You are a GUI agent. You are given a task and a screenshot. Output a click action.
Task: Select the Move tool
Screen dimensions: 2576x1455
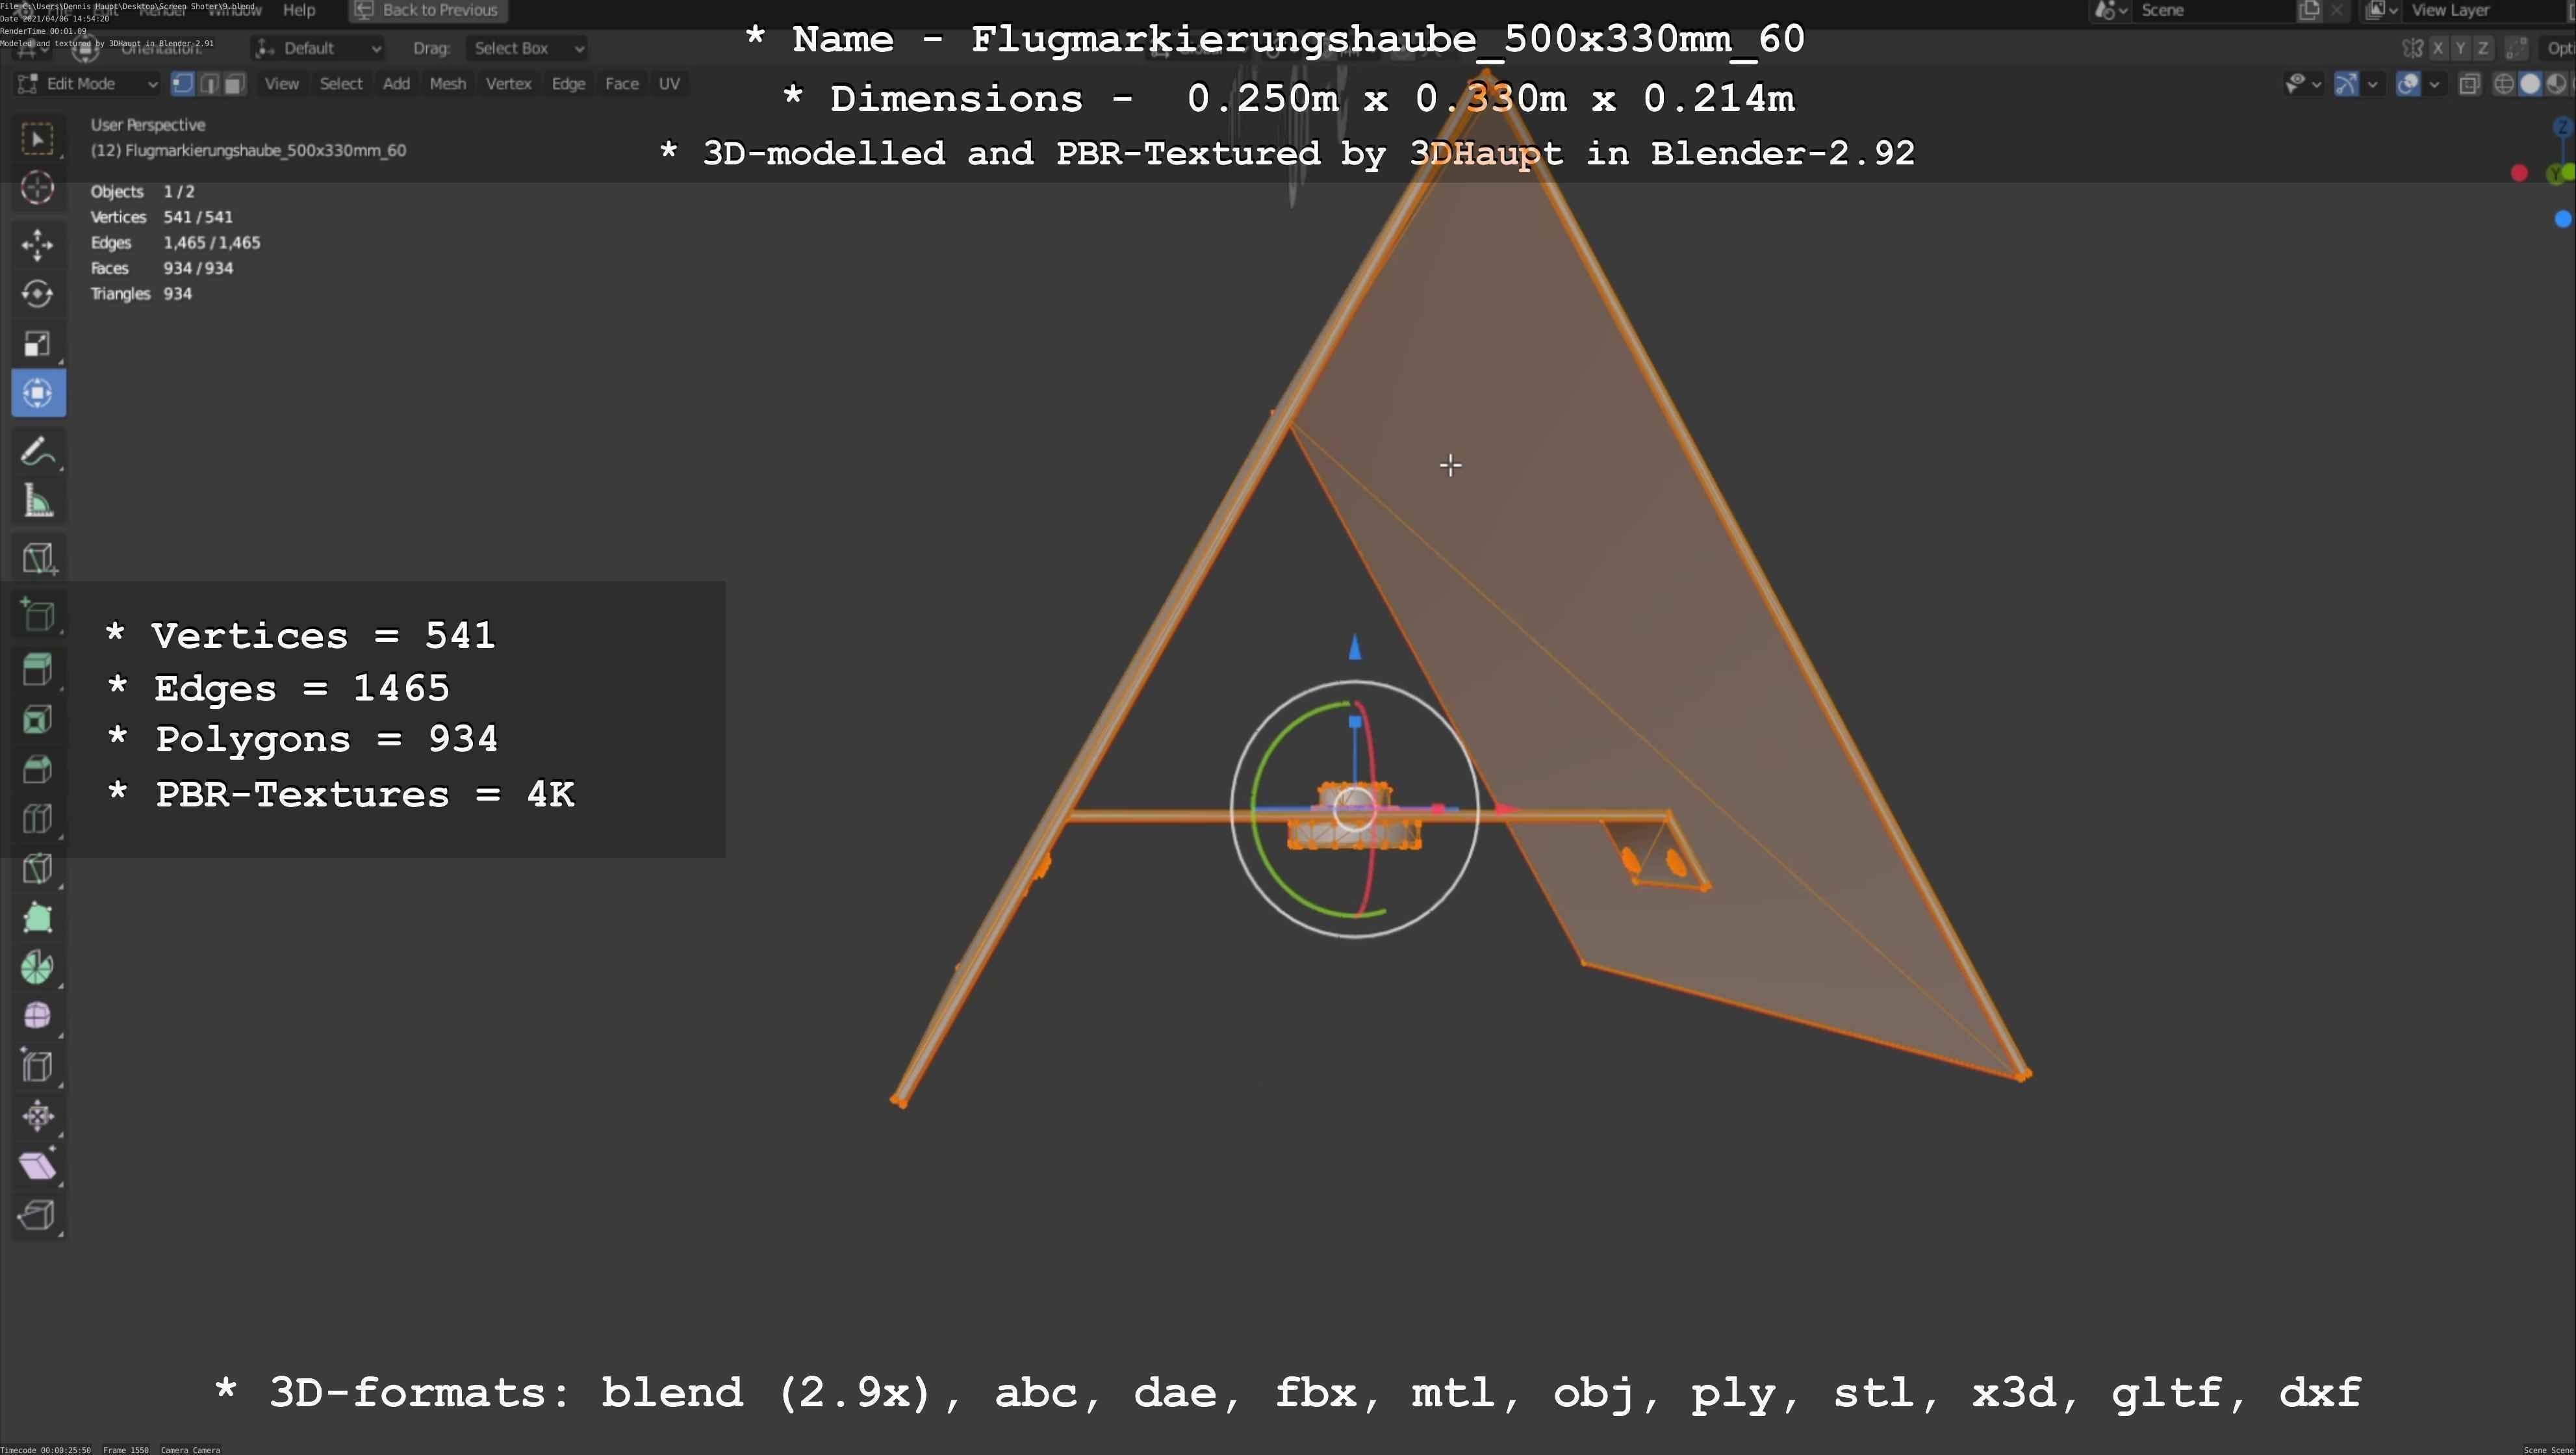[38, 245]
